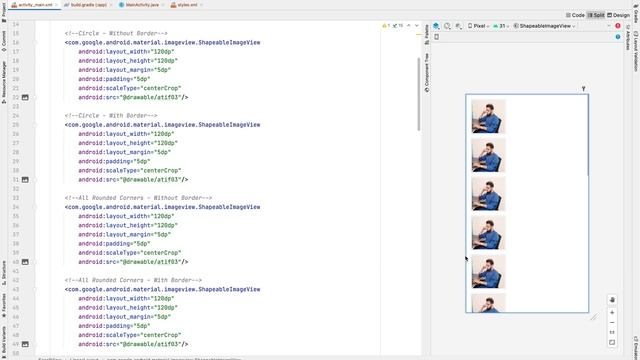Switch editor to Design view mode
This screenshot has height=360, width=640.
point(618,15)
